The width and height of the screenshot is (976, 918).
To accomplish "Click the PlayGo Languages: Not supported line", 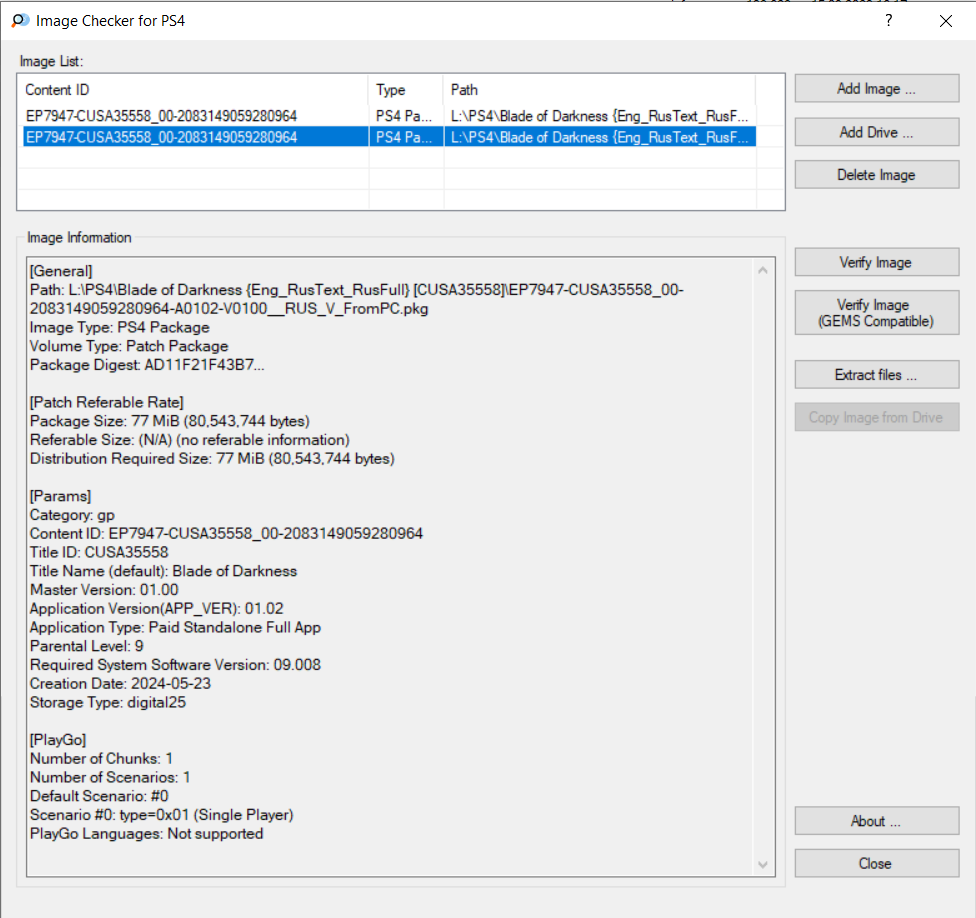I will [146, 833].
